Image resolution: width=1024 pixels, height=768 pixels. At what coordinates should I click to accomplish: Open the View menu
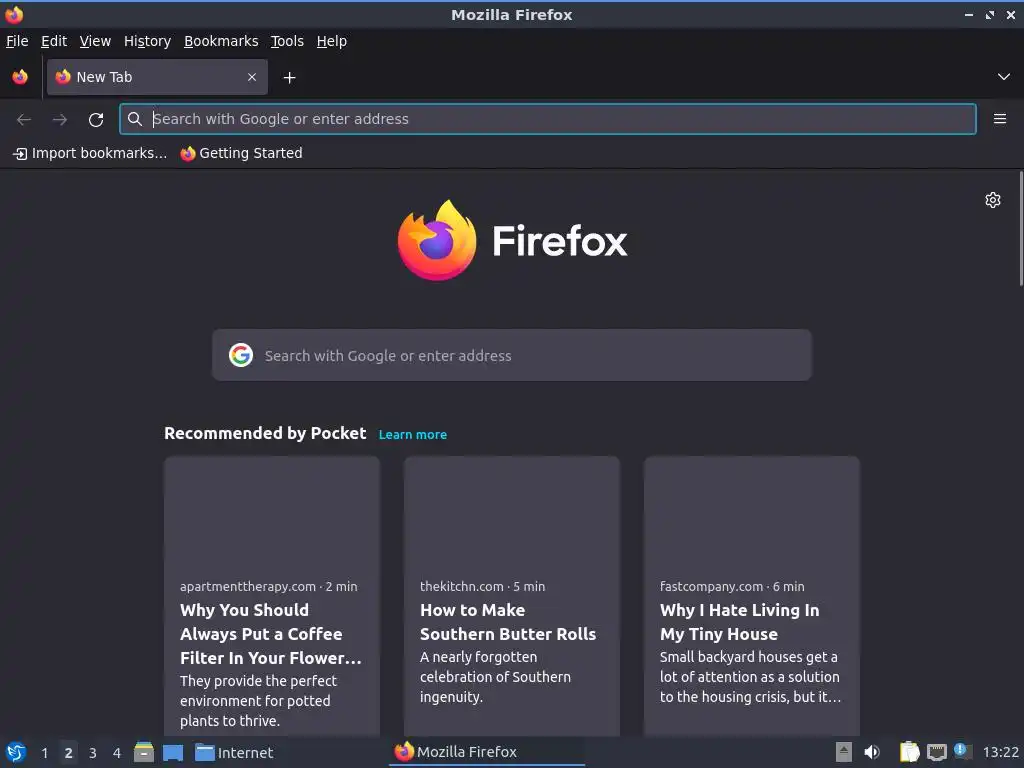[95, 41]
